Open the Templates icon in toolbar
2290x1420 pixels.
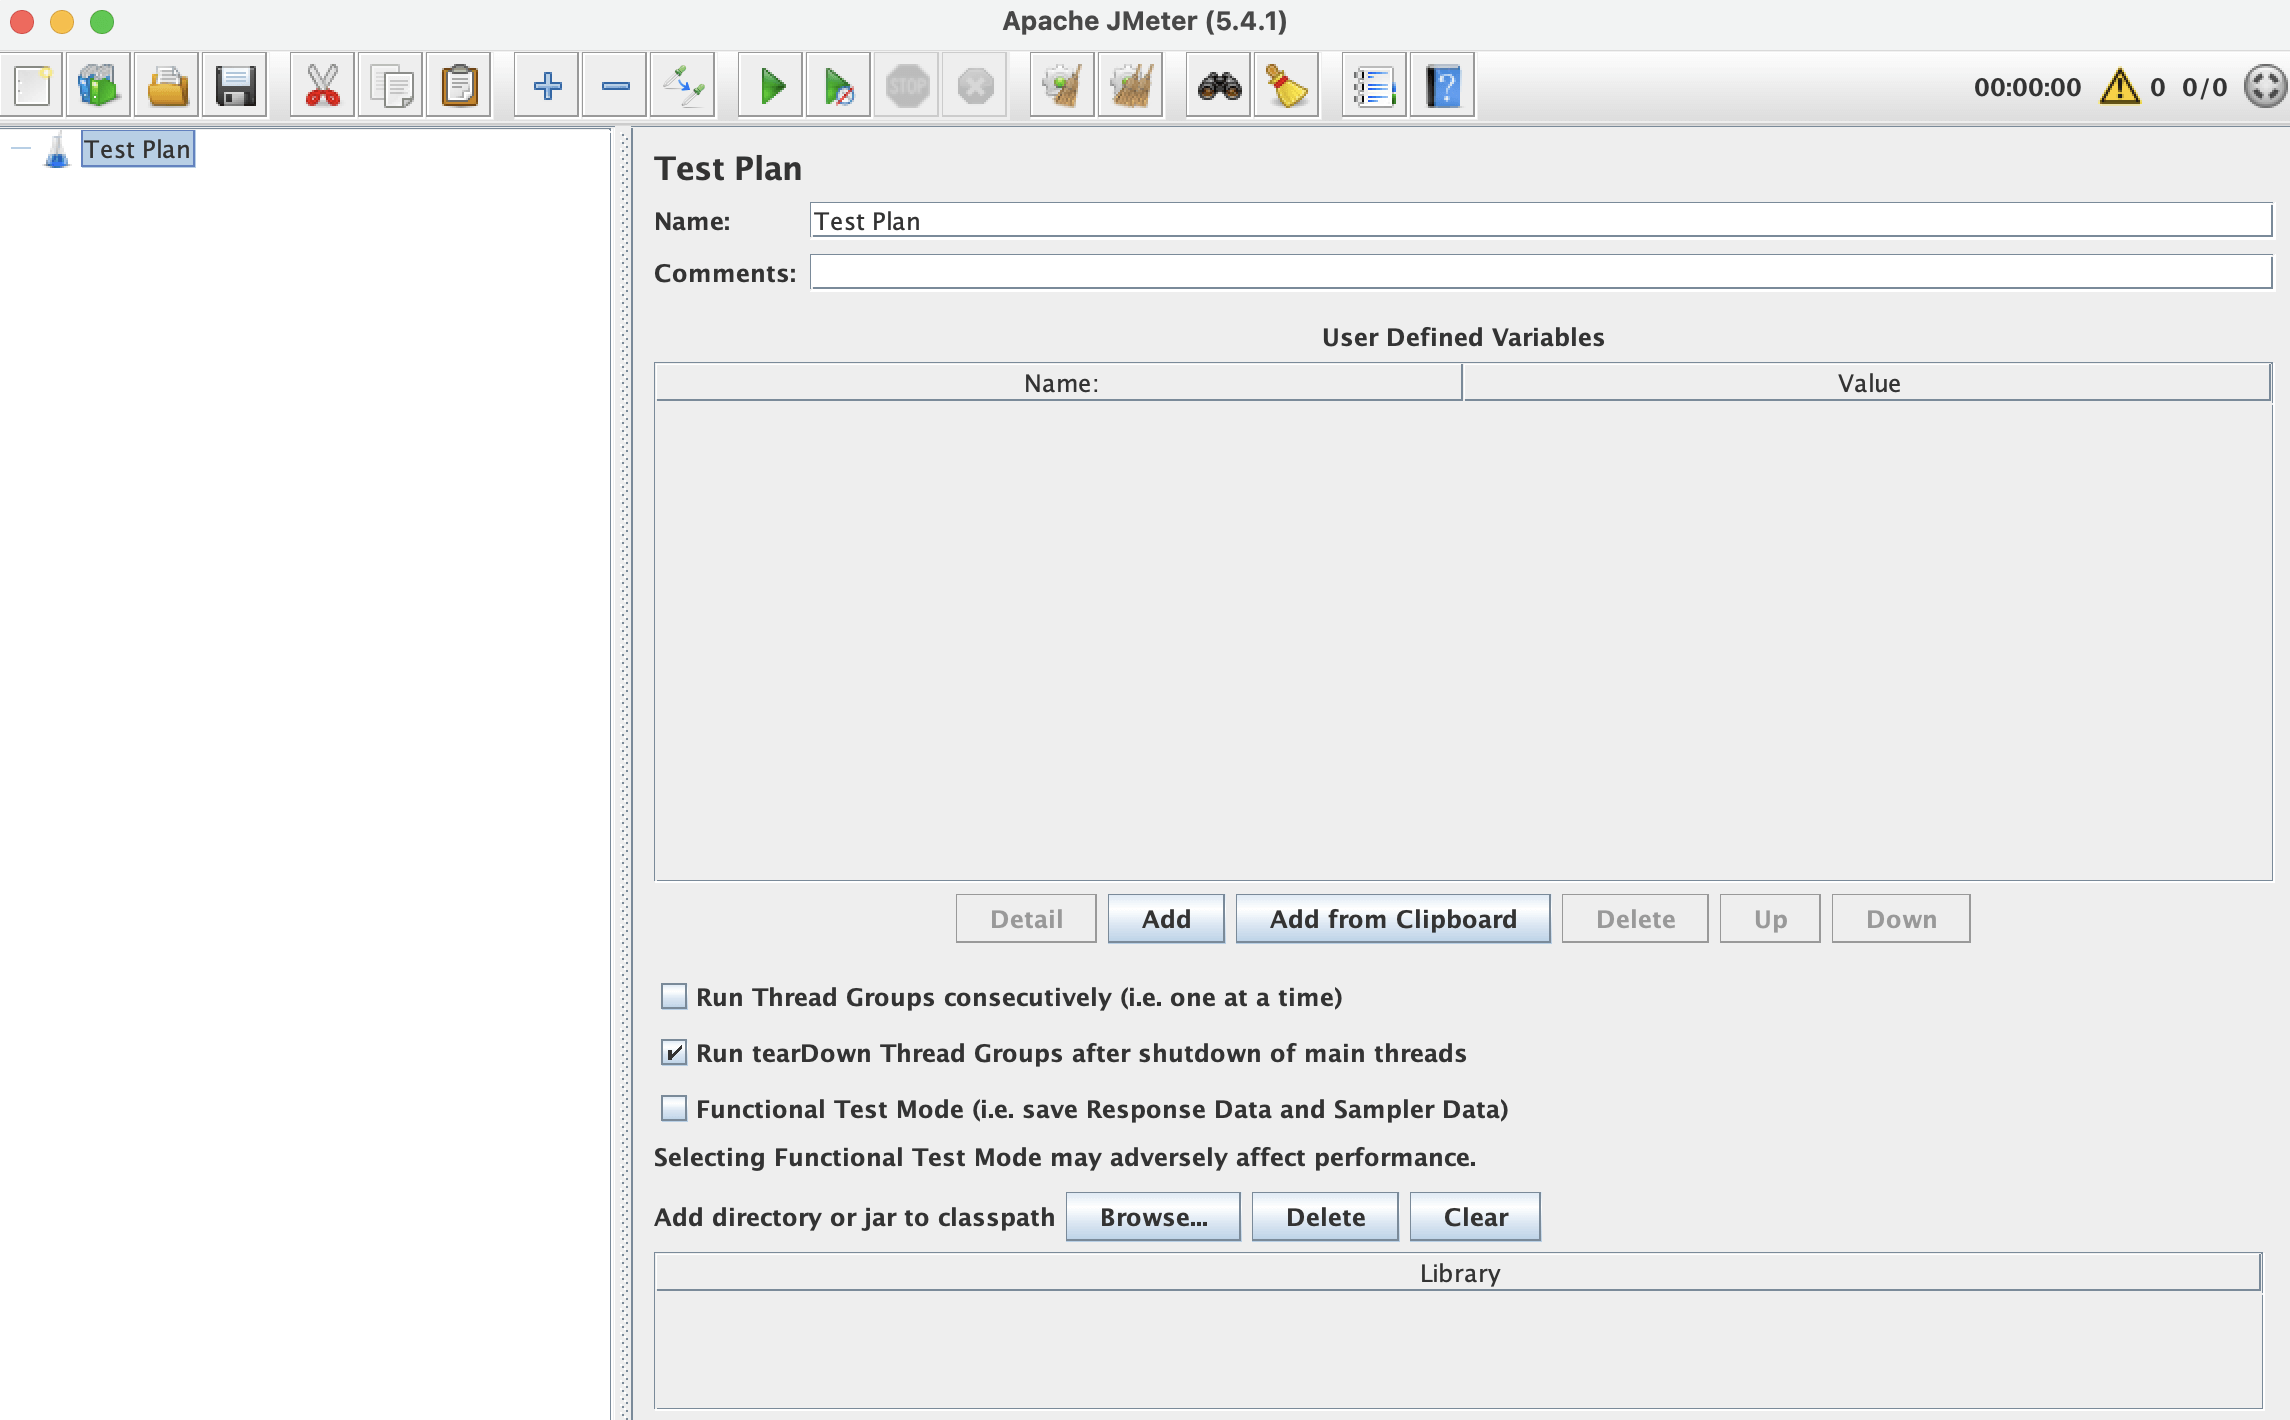99,86
